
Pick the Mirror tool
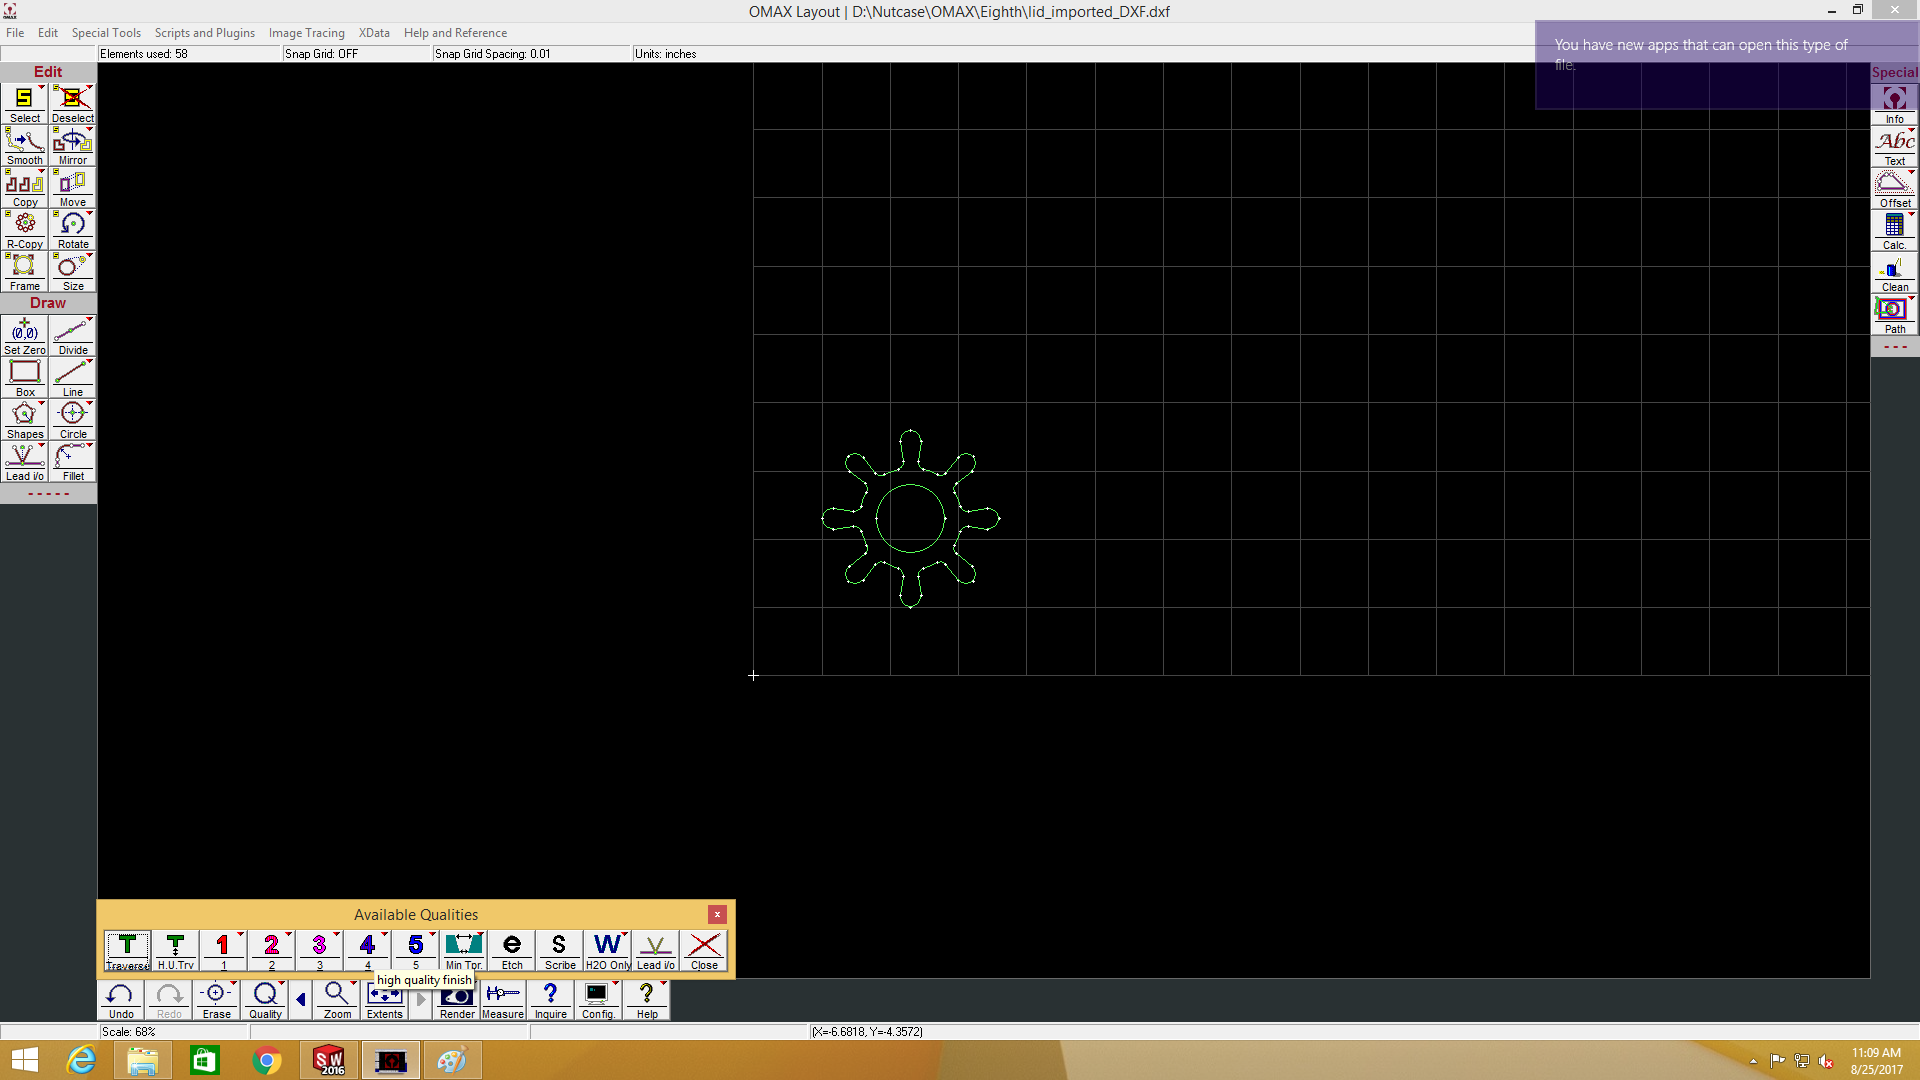coord(72,146)
